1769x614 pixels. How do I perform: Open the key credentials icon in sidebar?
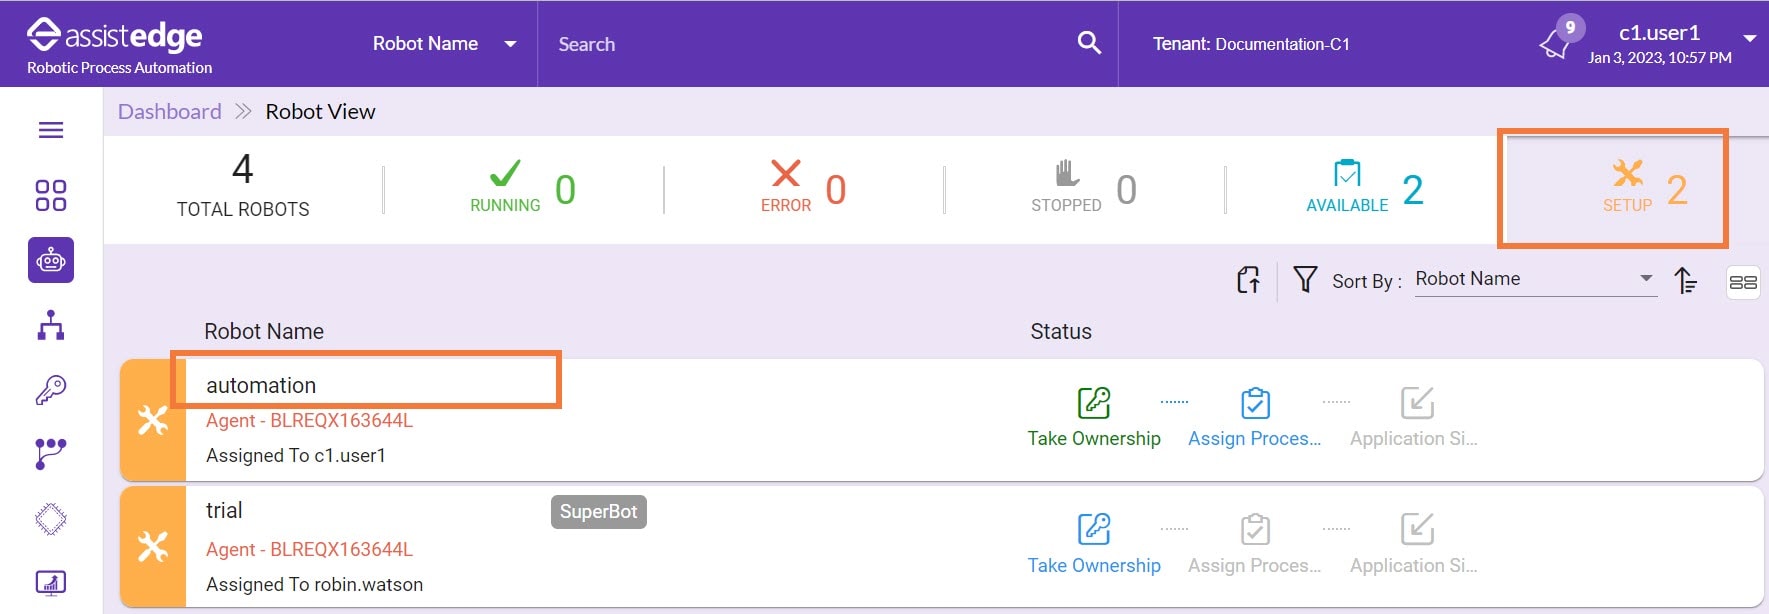(51, 390)
